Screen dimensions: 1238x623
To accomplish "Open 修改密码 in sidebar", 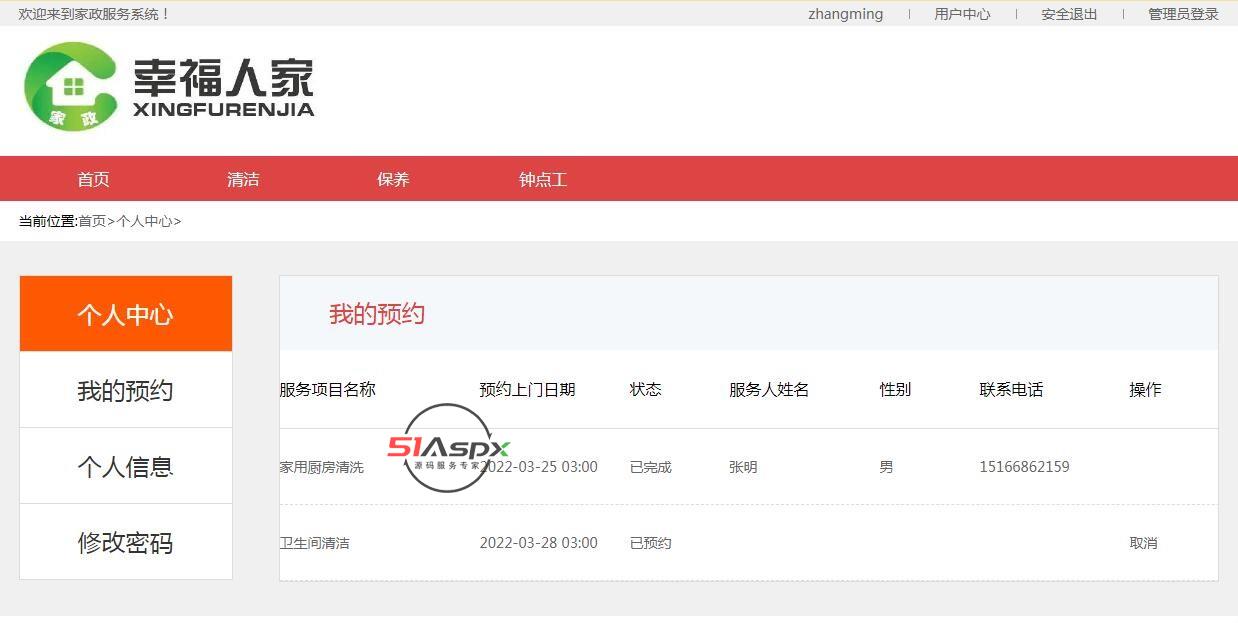I will tap(126, 542).
